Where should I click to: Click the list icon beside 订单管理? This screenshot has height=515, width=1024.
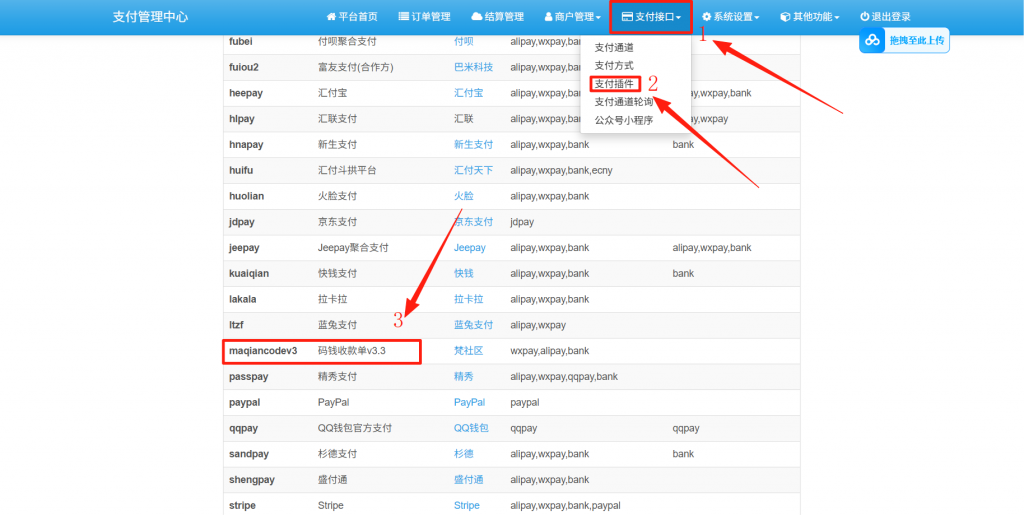pos(403,17)
